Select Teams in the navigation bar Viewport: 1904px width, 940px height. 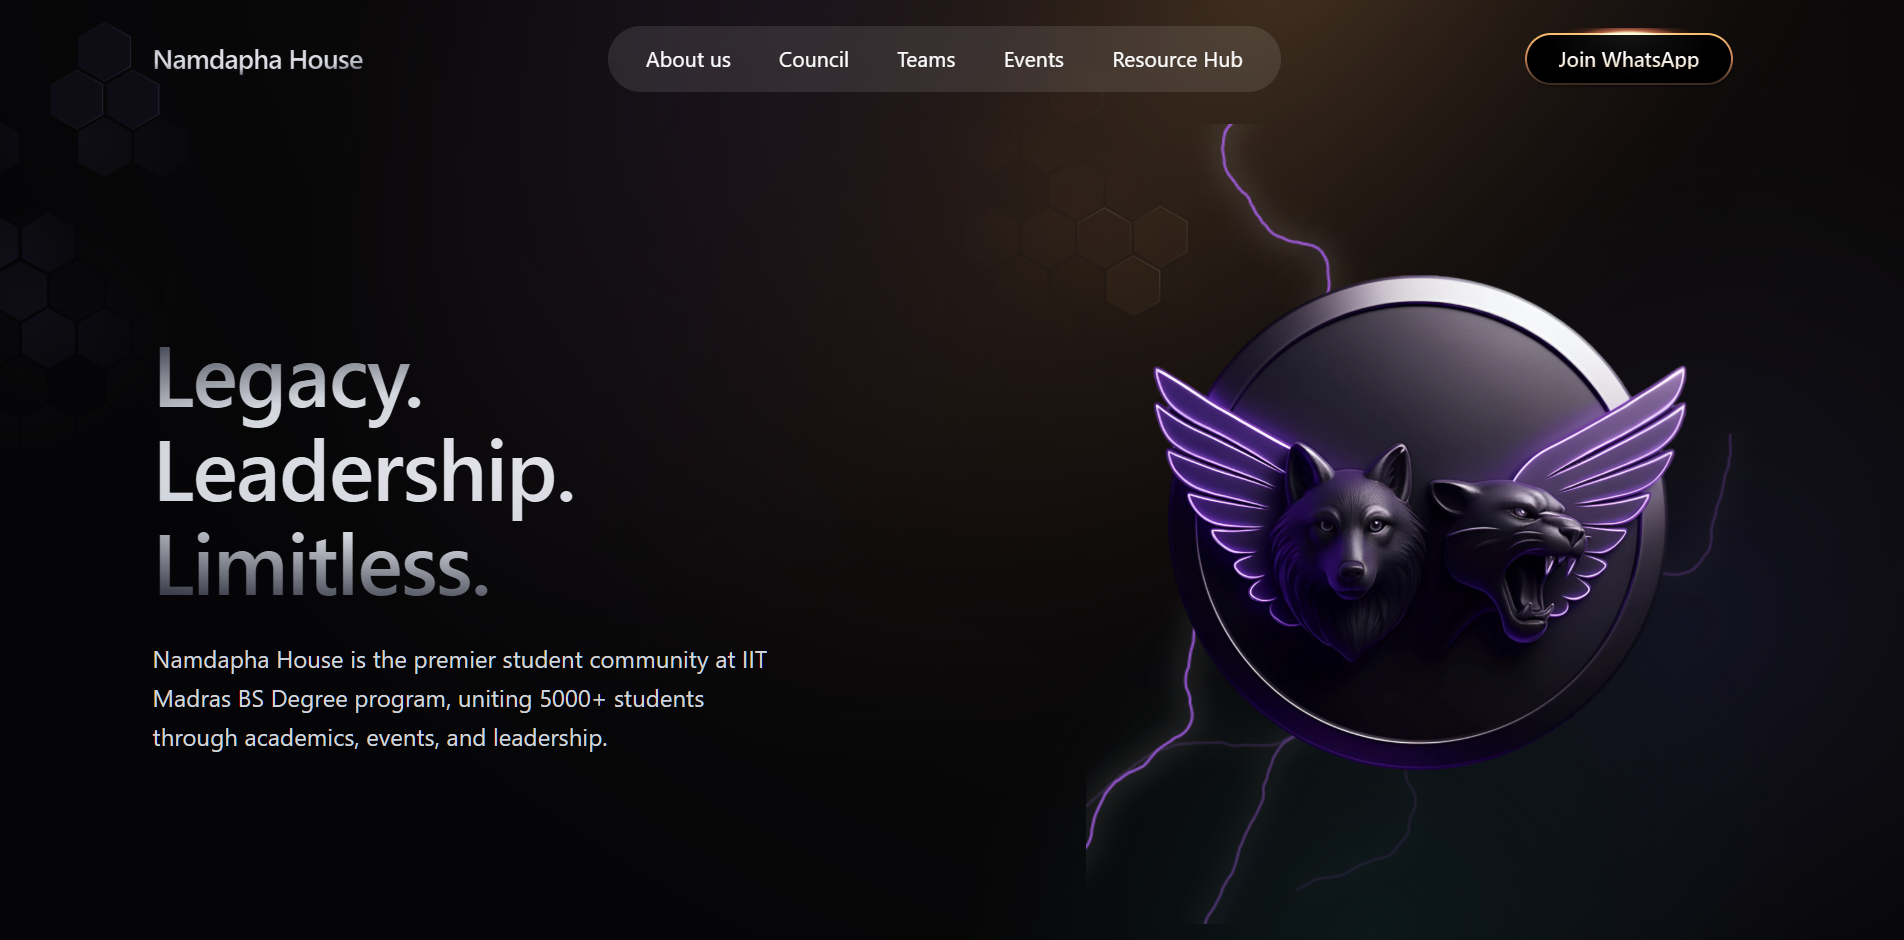point(926,60)
